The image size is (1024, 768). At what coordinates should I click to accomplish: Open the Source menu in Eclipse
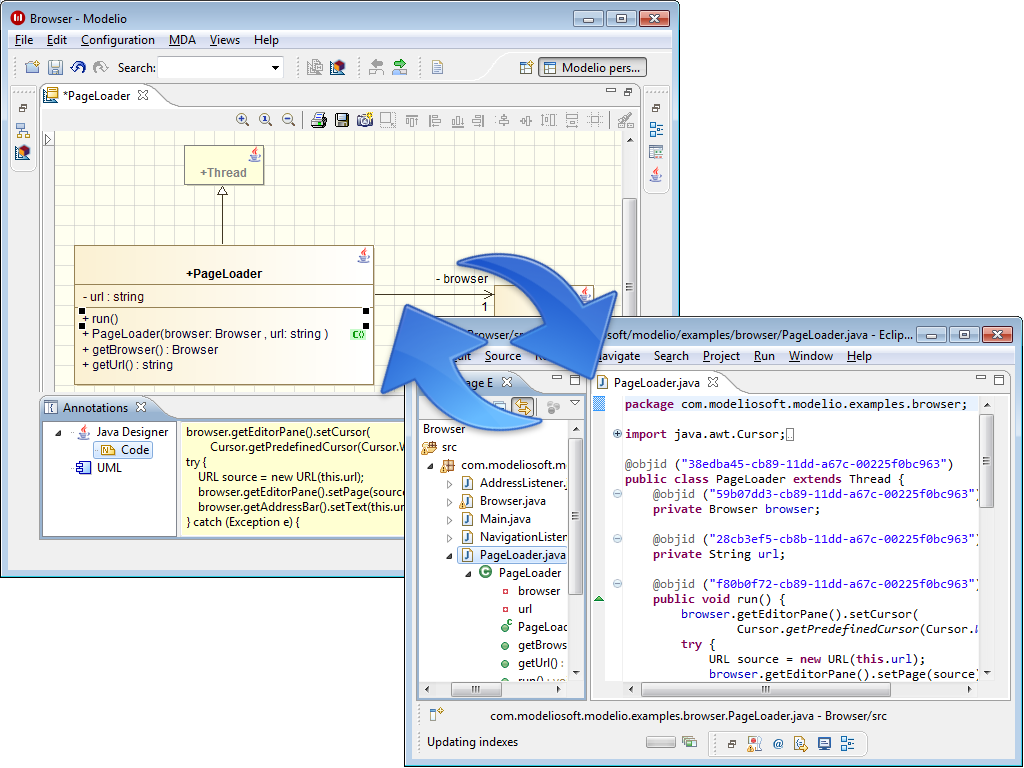coord(503,356)
